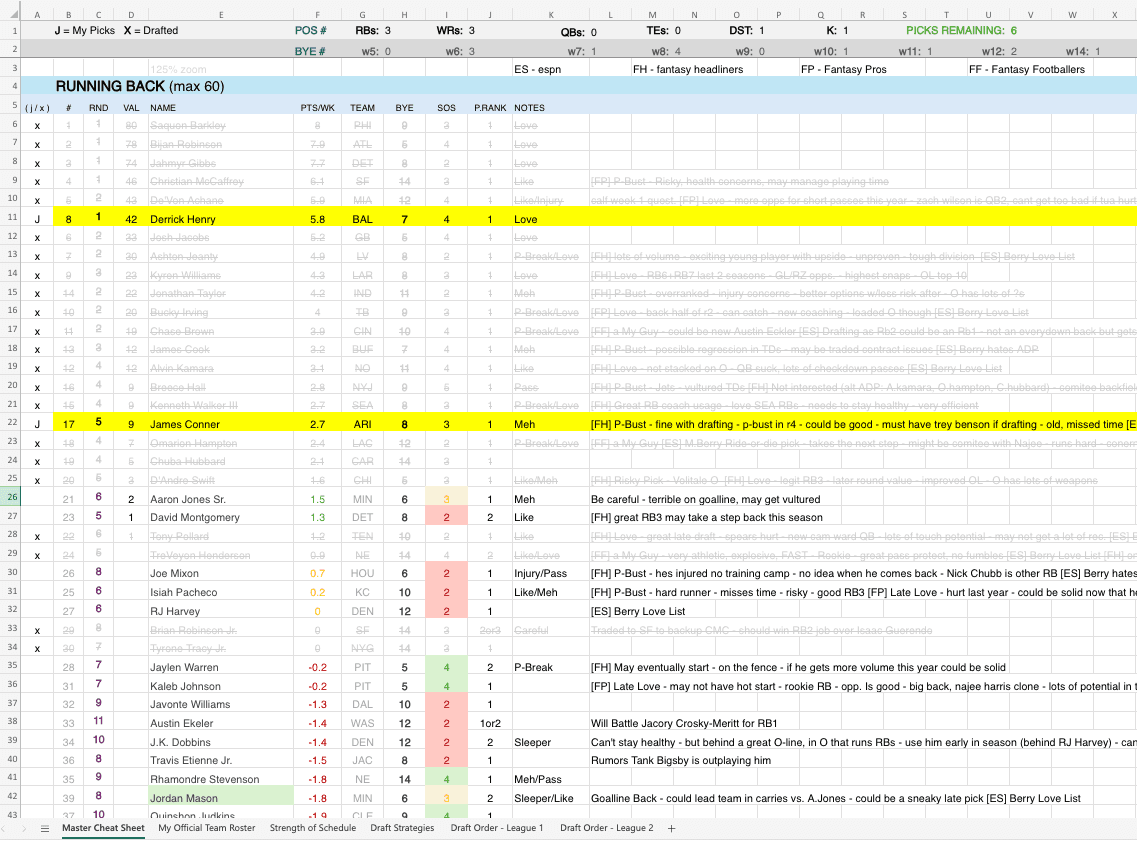Select column K header
Viewport: 1137px width, 842px height.
pyautogui.click(x=551, y=15)
